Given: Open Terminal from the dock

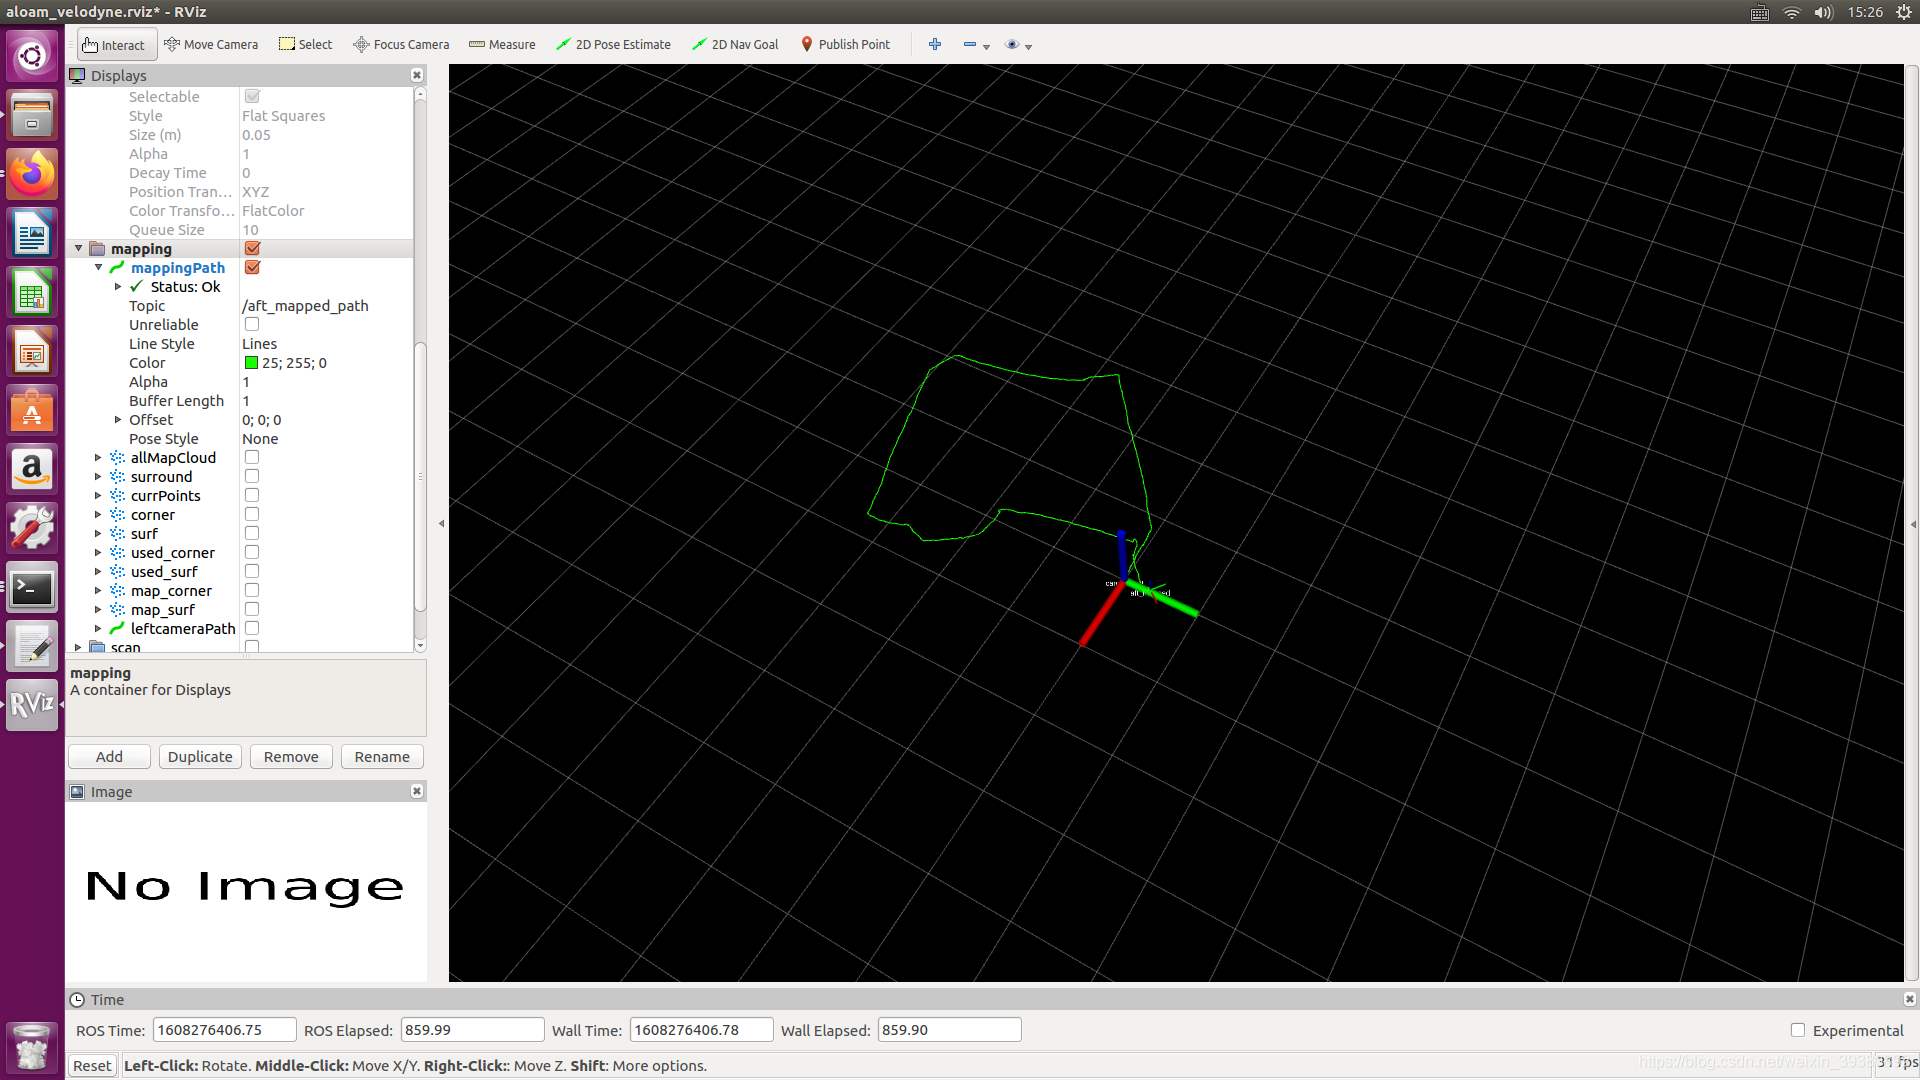Looking at the screenshot, I should tap(32, 588).
